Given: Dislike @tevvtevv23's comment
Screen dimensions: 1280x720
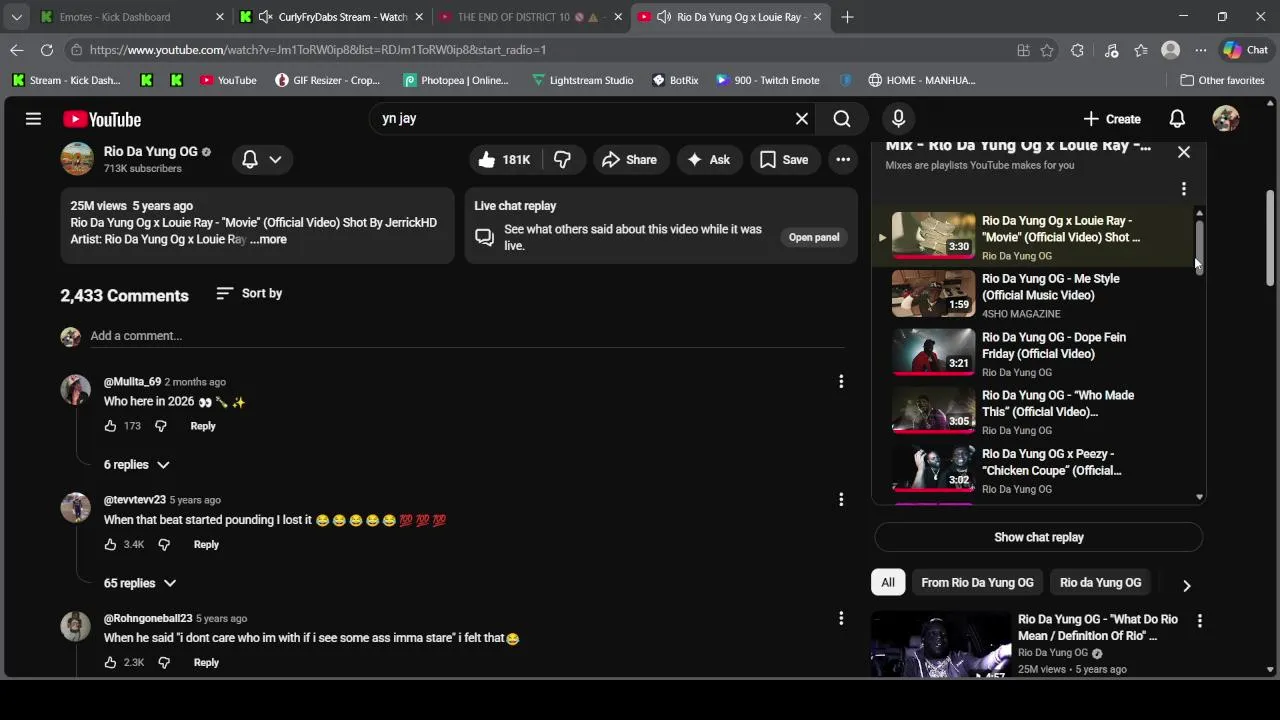Looking at the screenshot, I should [x=164, y=545].
